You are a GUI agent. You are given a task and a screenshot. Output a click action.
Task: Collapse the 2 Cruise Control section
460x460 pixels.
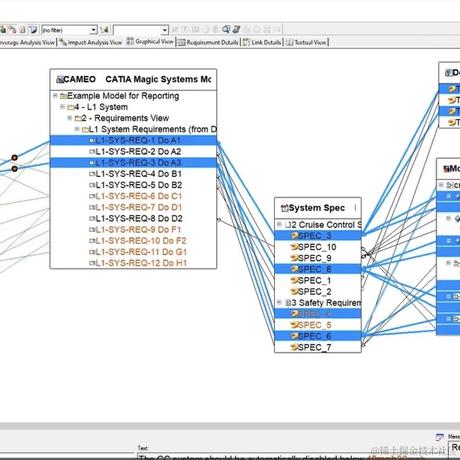click(x=279, y=224)
